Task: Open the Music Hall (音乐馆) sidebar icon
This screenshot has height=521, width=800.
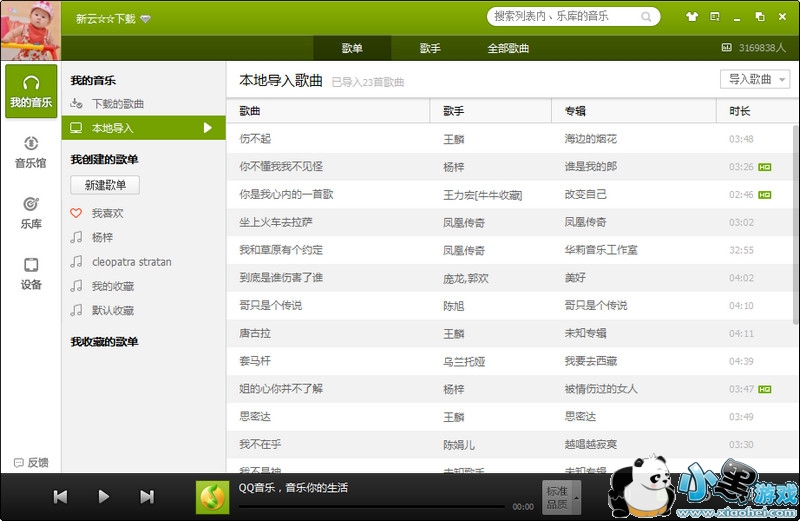Action: (x=31, y=143)
